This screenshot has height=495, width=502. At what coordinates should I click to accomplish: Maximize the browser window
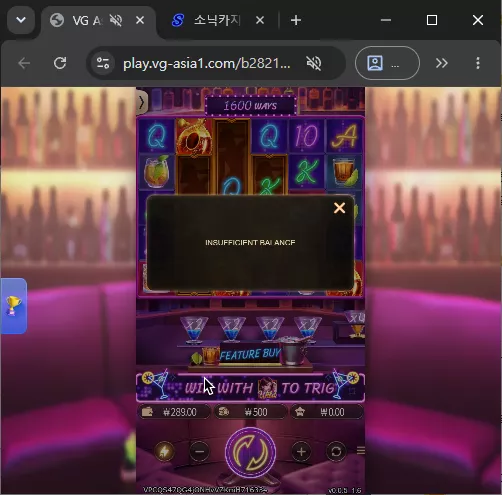click(432, 20)
